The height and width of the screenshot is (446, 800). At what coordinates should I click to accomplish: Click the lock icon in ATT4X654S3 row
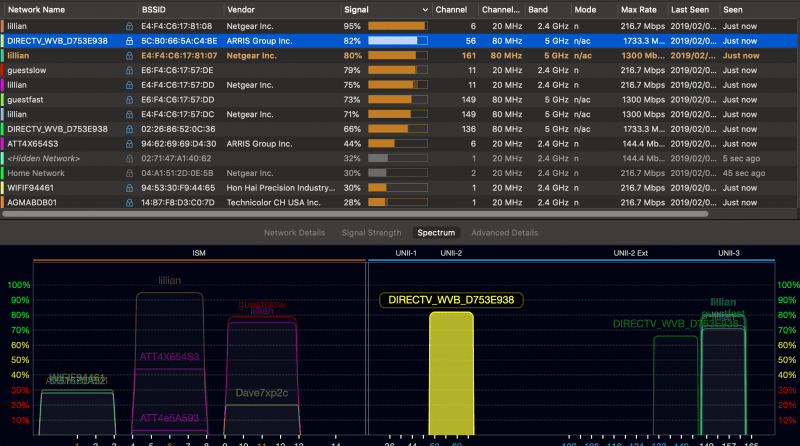(x=129, y=144)
